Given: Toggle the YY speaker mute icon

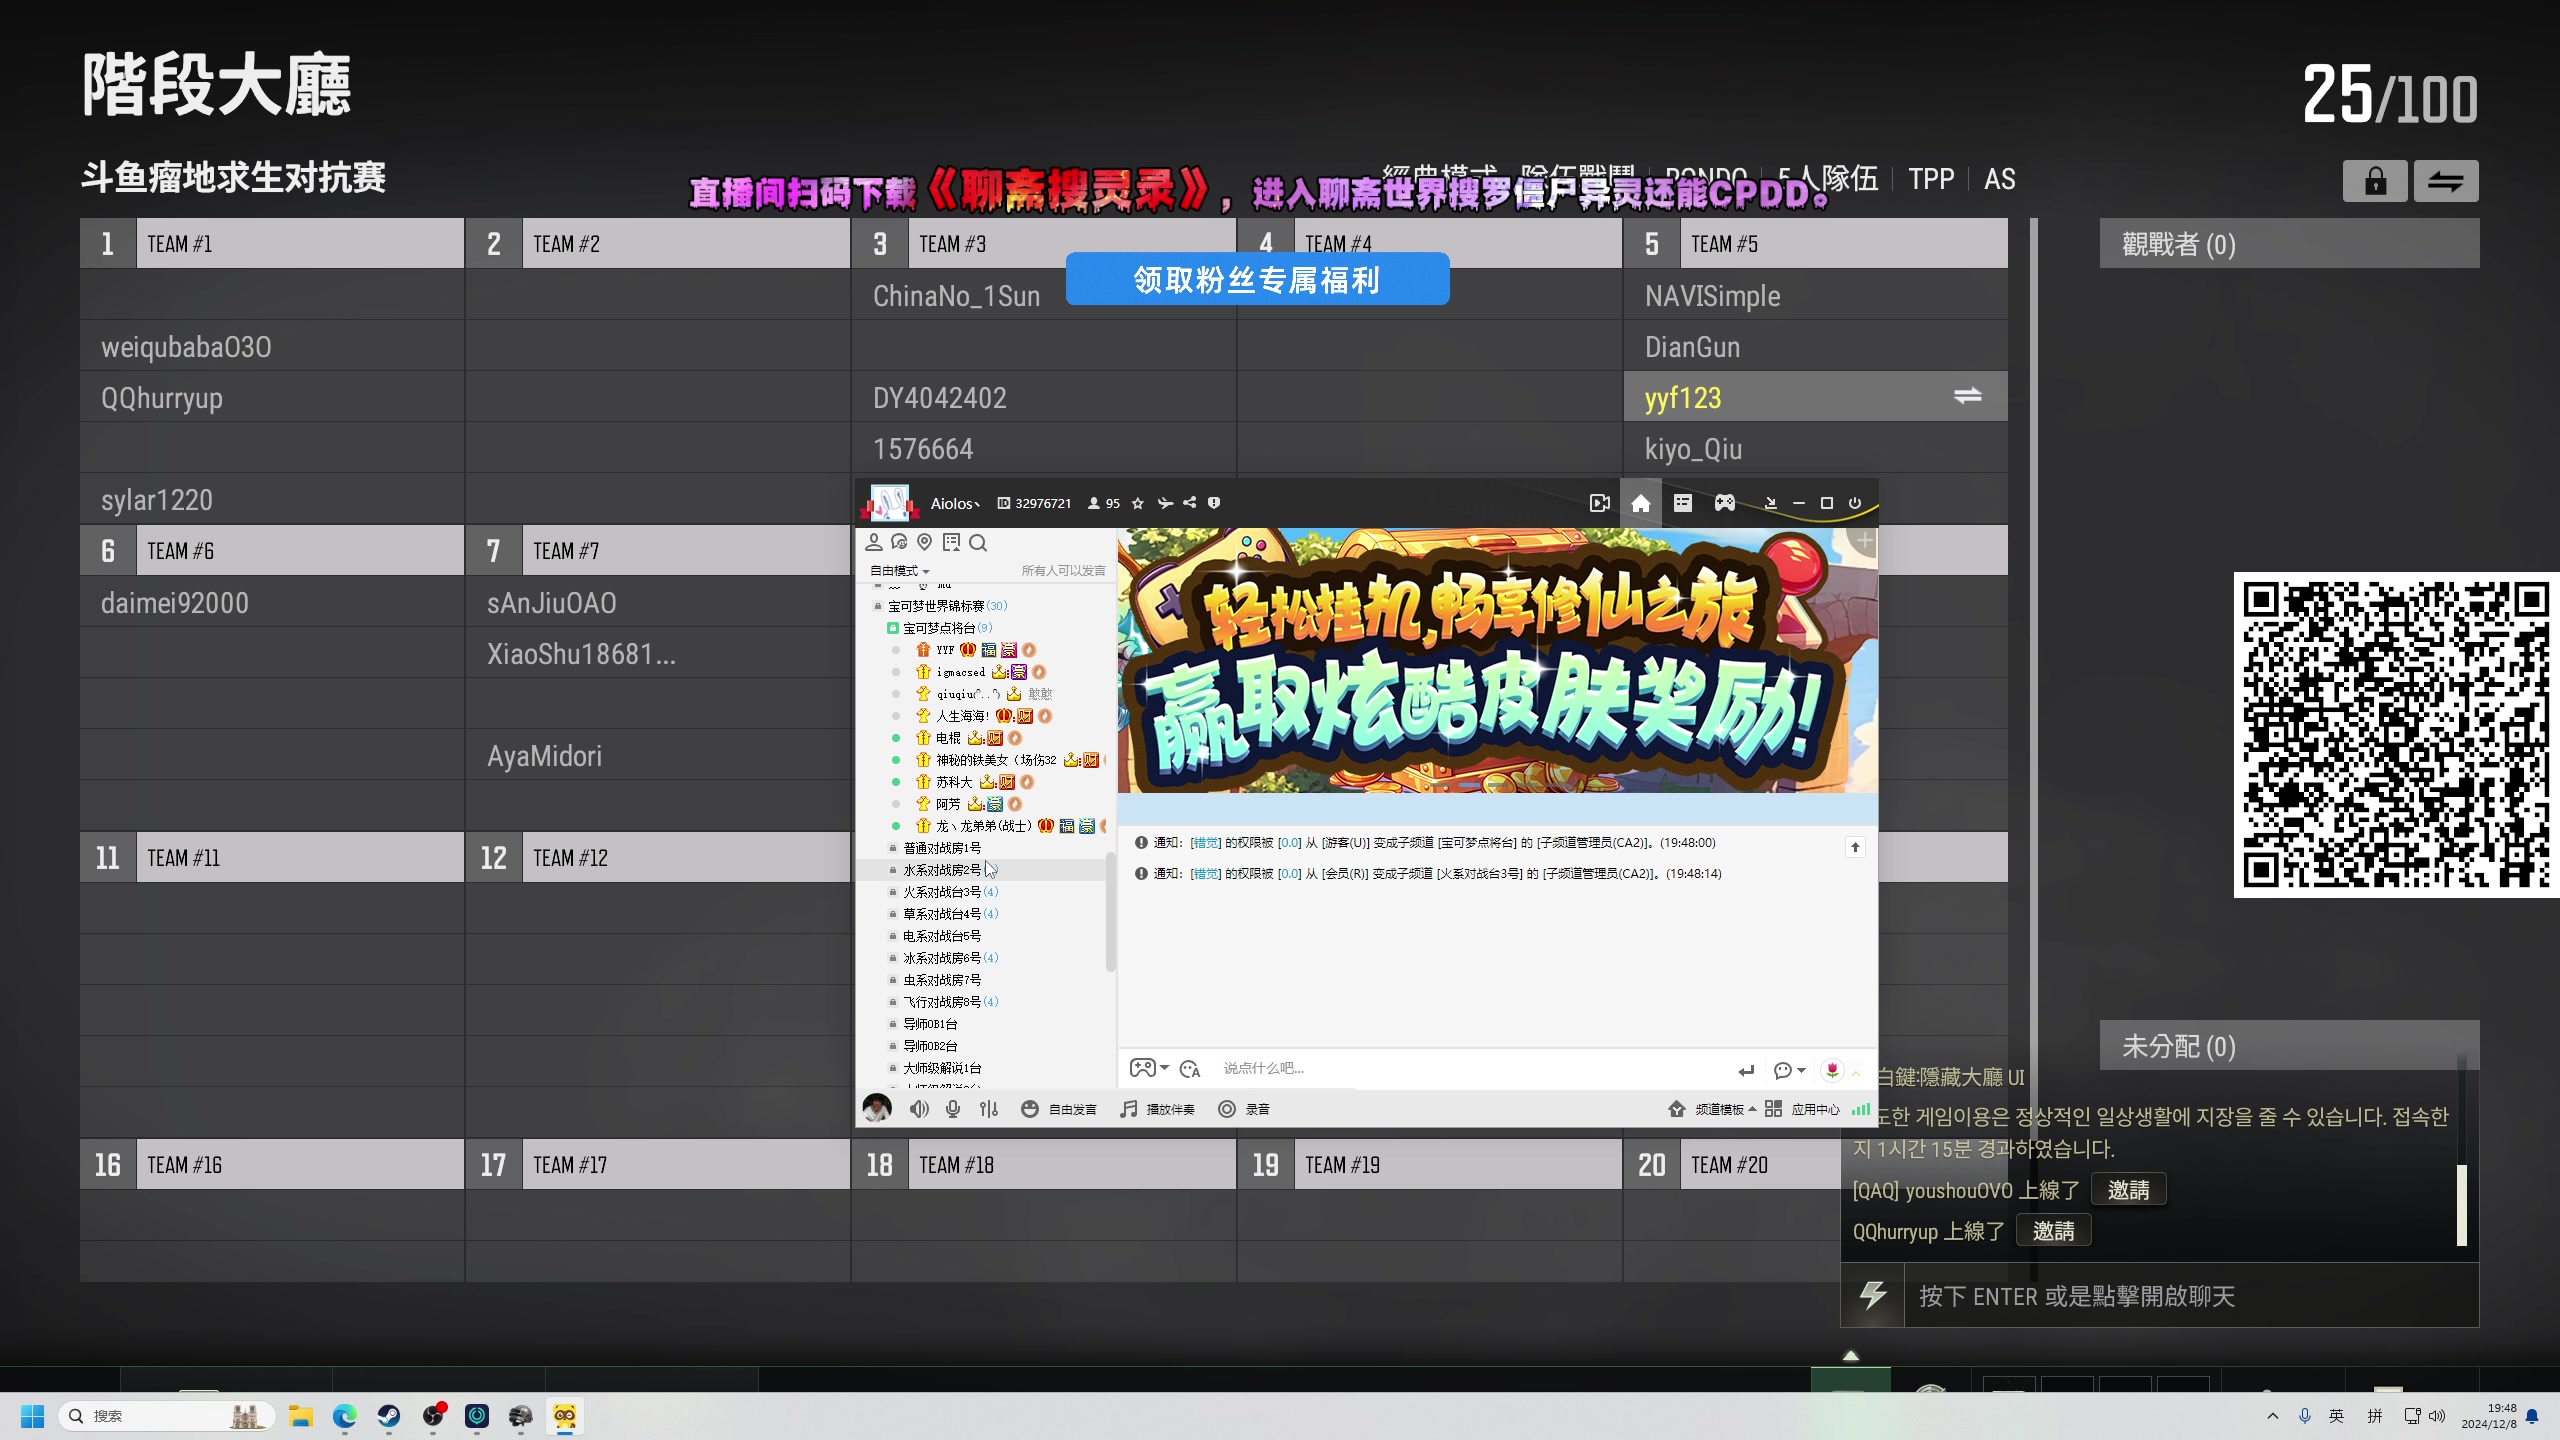Looking at the screenshot, I should coord(919,1109).
